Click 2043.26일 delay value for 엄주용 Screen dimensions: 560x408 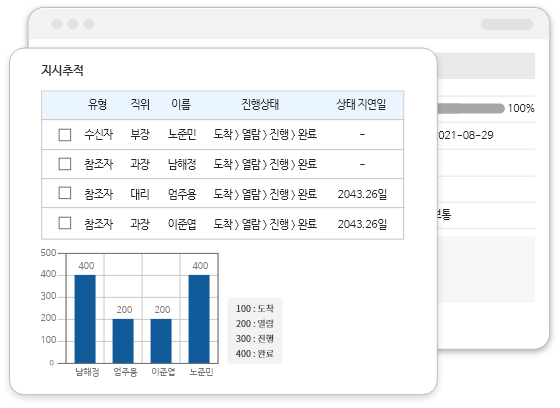[x=362, y=194]
